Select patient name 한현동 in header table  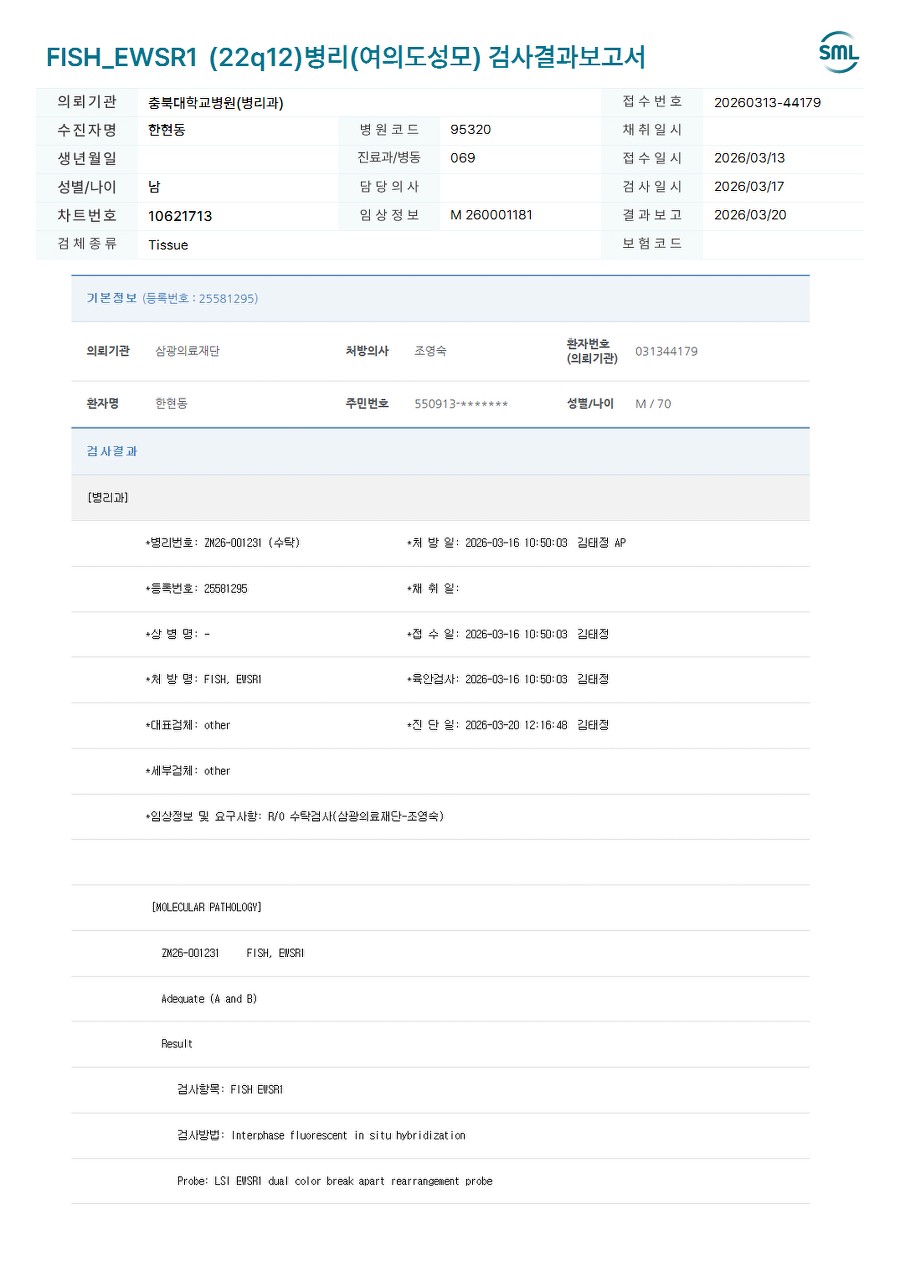click(167, 130)
